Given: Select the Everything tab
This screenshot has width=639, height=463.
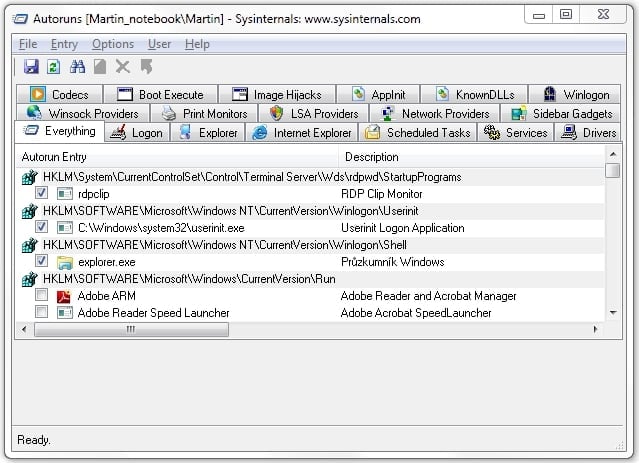Looking at the screenshot, I should point(60,131).
